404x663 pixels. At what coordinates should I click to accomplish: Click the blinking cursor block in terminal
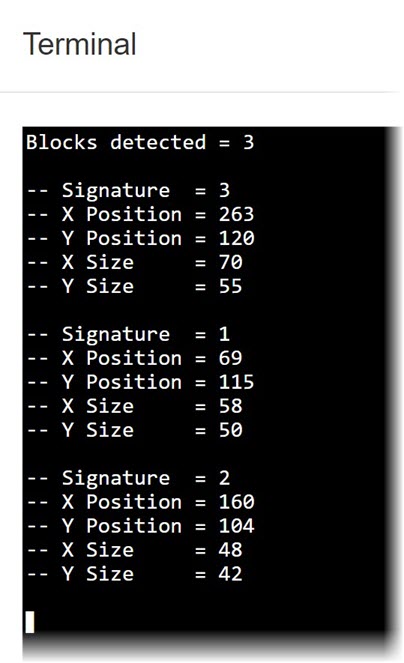(30, 622)
